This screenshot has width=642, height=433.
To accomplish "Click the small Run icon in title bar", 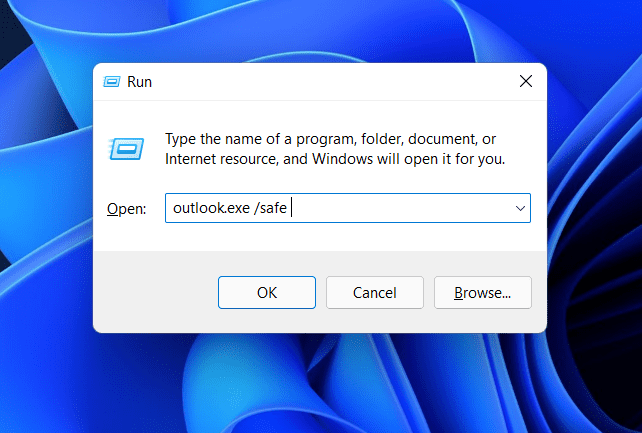I will coord(111,82).
